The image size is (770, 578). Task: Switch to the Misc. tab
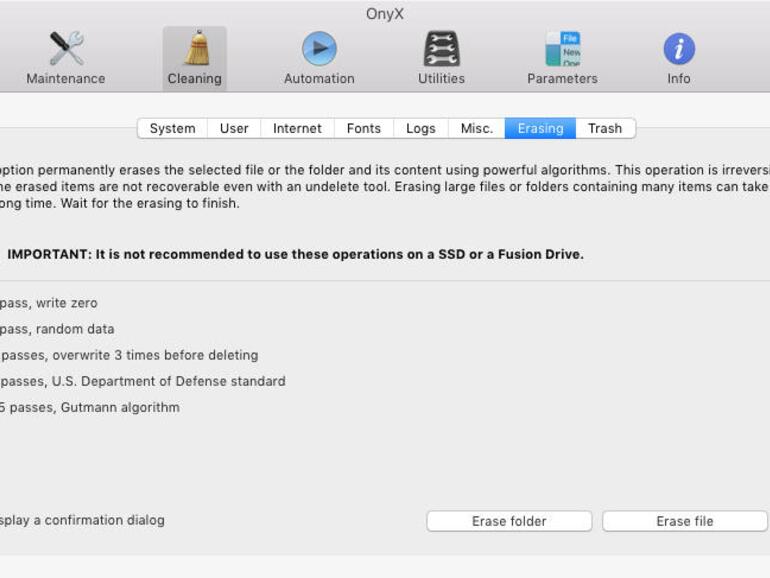[476, 129]
